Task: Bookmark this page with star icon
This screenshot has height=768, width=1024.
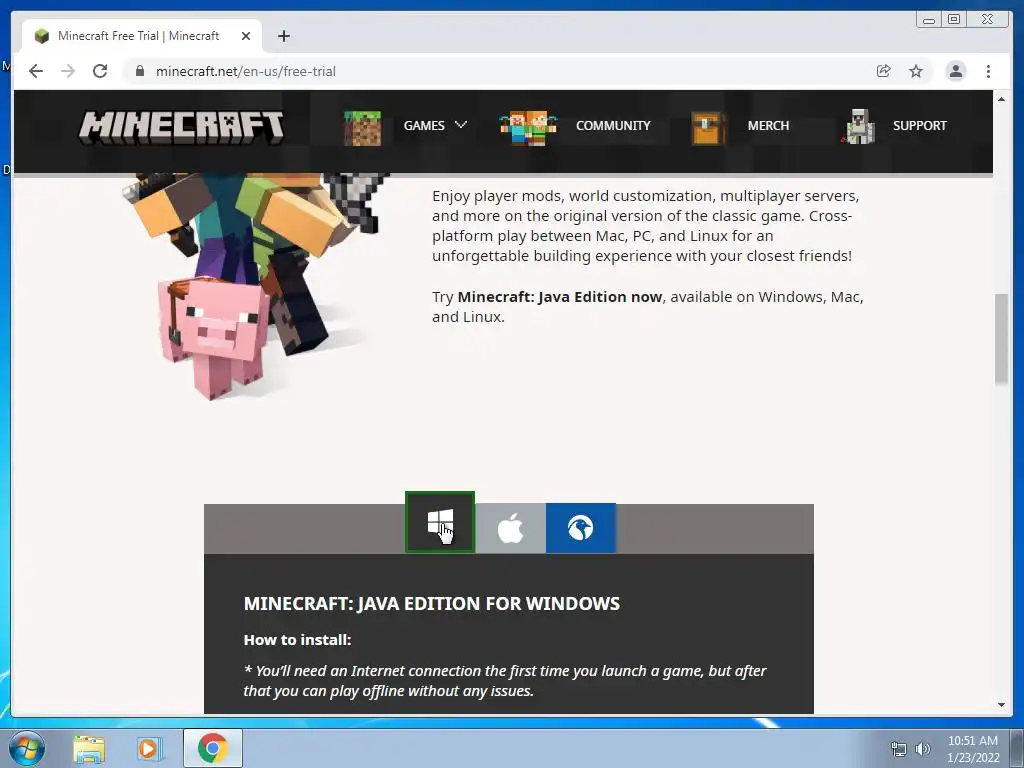Action: coord(916,71)
